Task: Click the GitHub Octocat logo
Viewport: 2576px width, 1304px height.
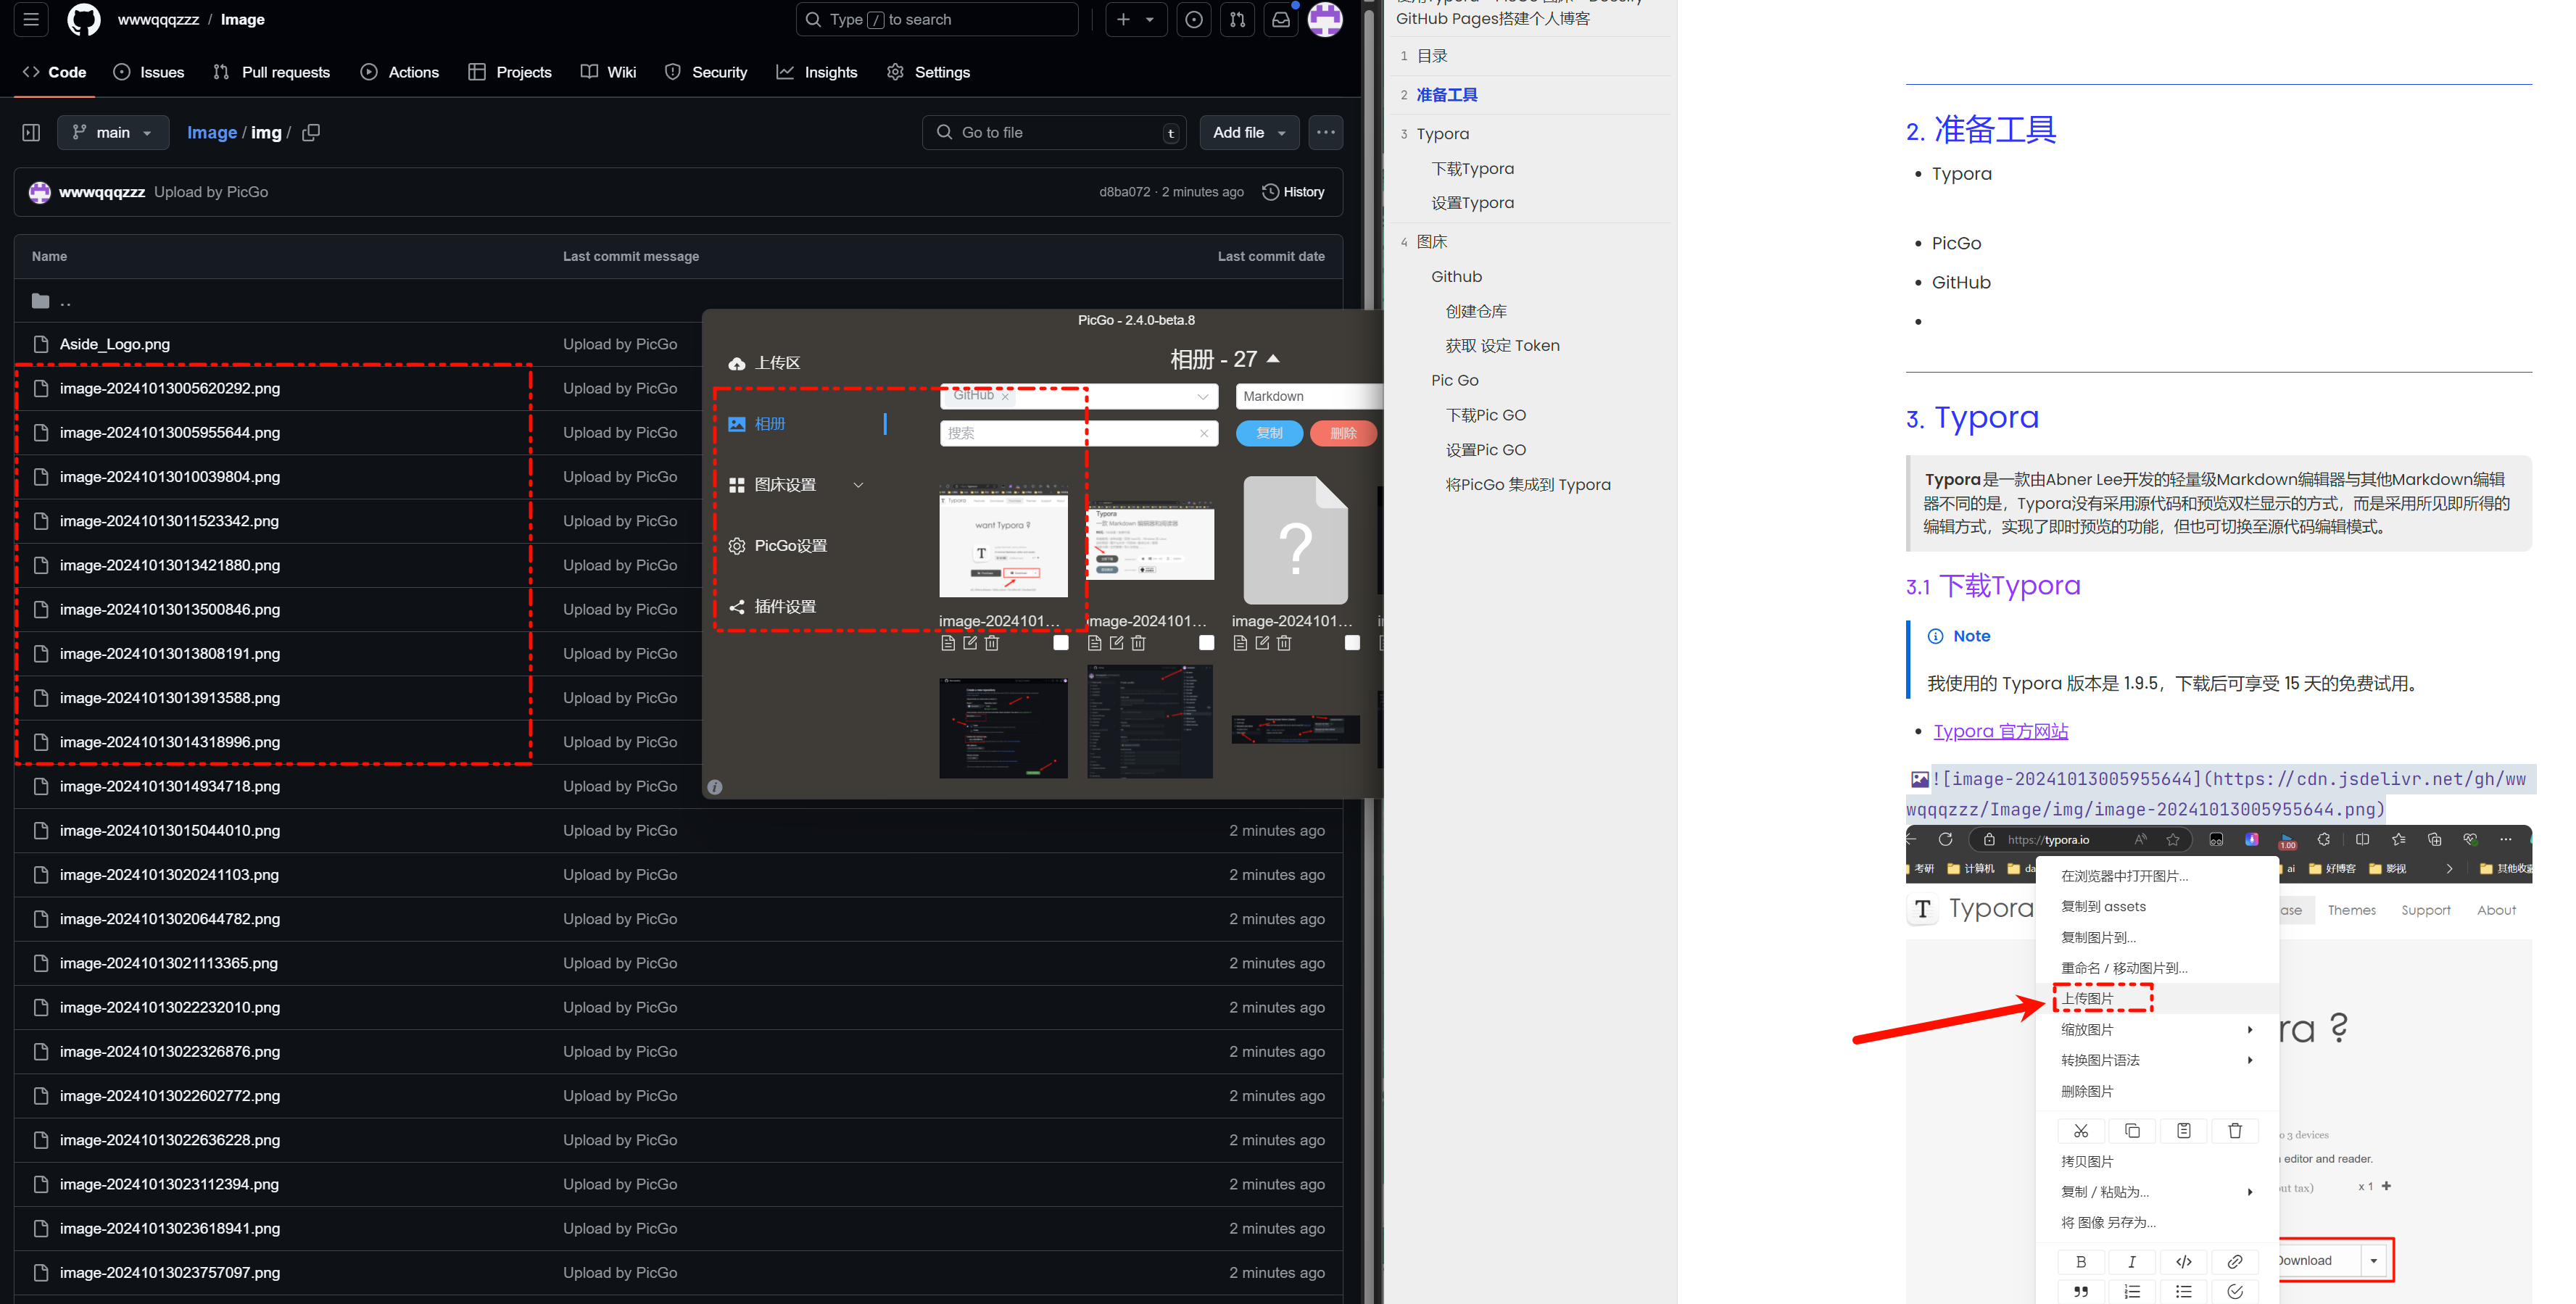Action: pyautogui.click(x=84, y=19)
